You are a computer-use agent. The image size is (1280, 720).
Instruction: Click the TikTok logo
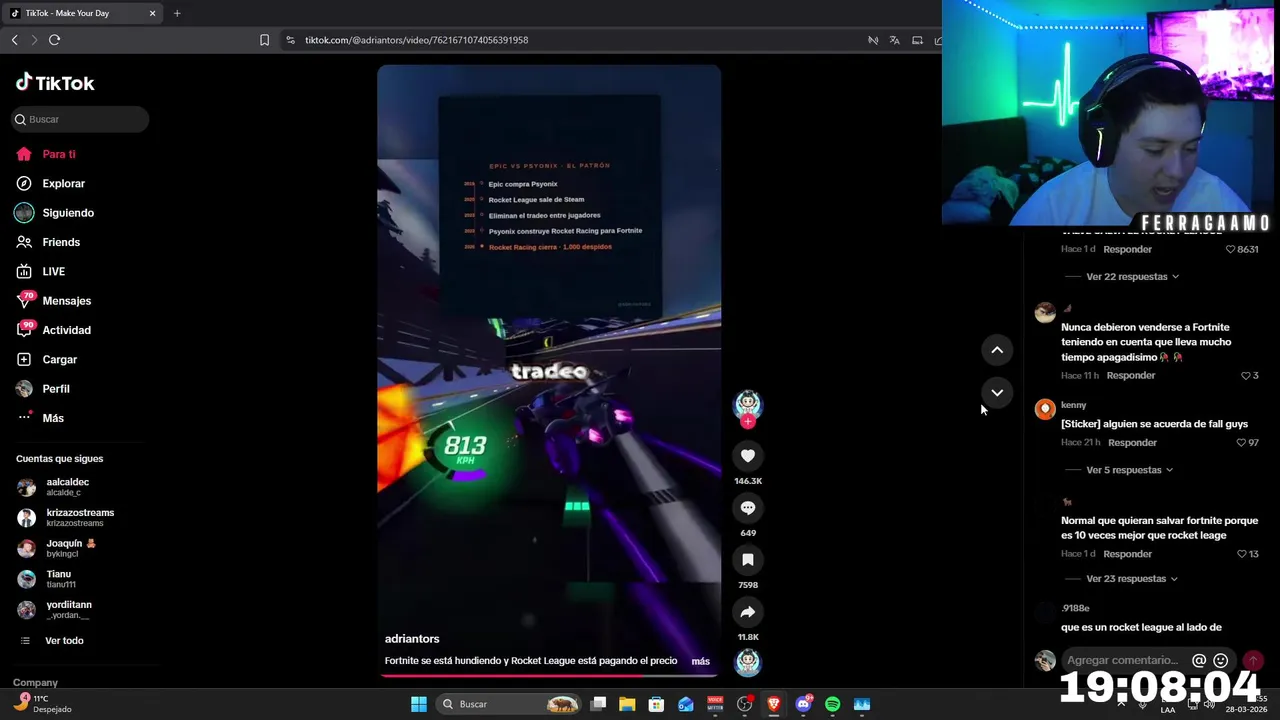click(55, 83)
